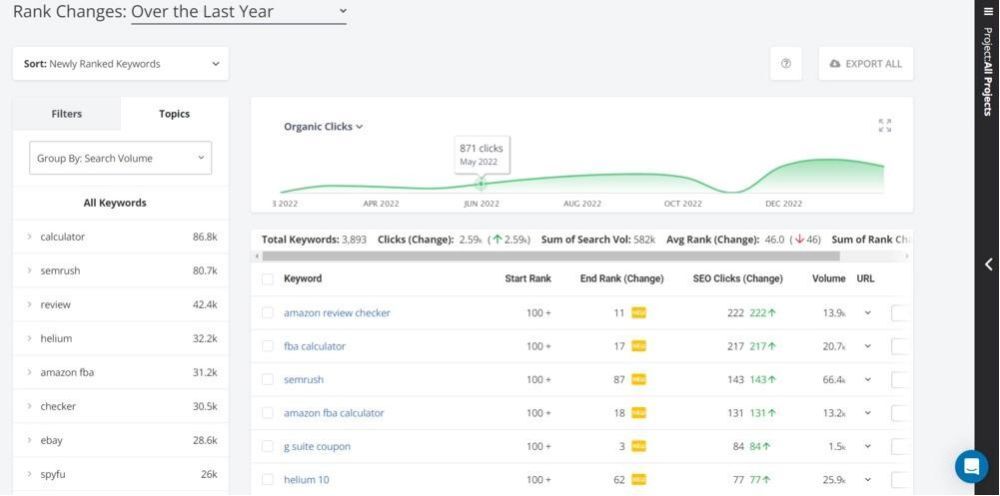Click the row action box for amazon review checker
Image resolution: width=1000 pixels, height=496 pixels.
[x=901, y=313]
